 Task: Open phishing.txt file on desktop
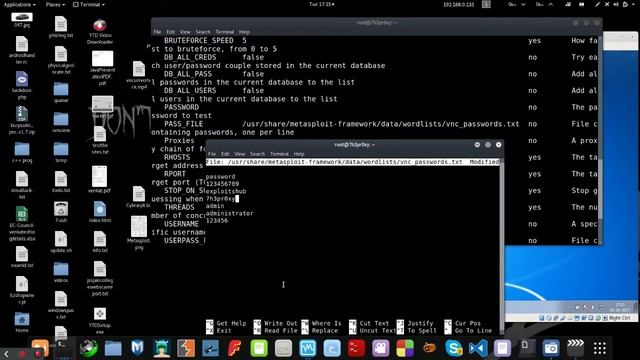tap(61, 27)
